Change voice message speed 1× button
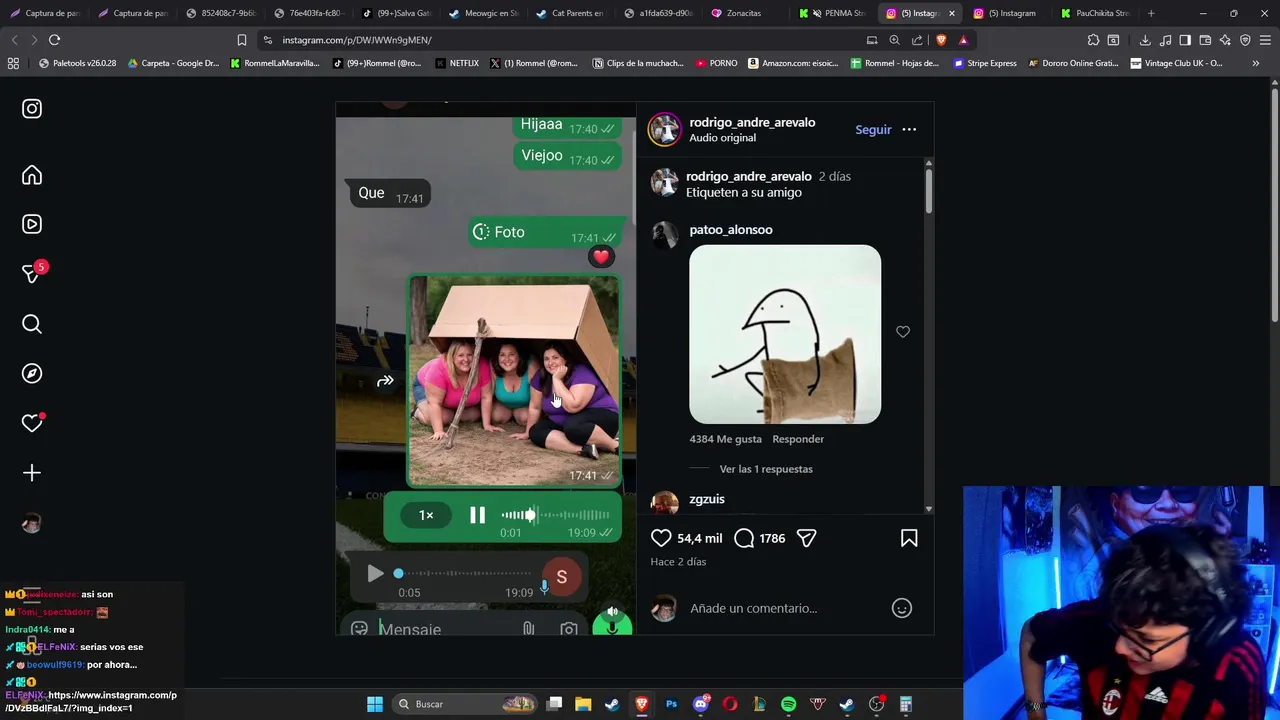 tap(426, 515)
